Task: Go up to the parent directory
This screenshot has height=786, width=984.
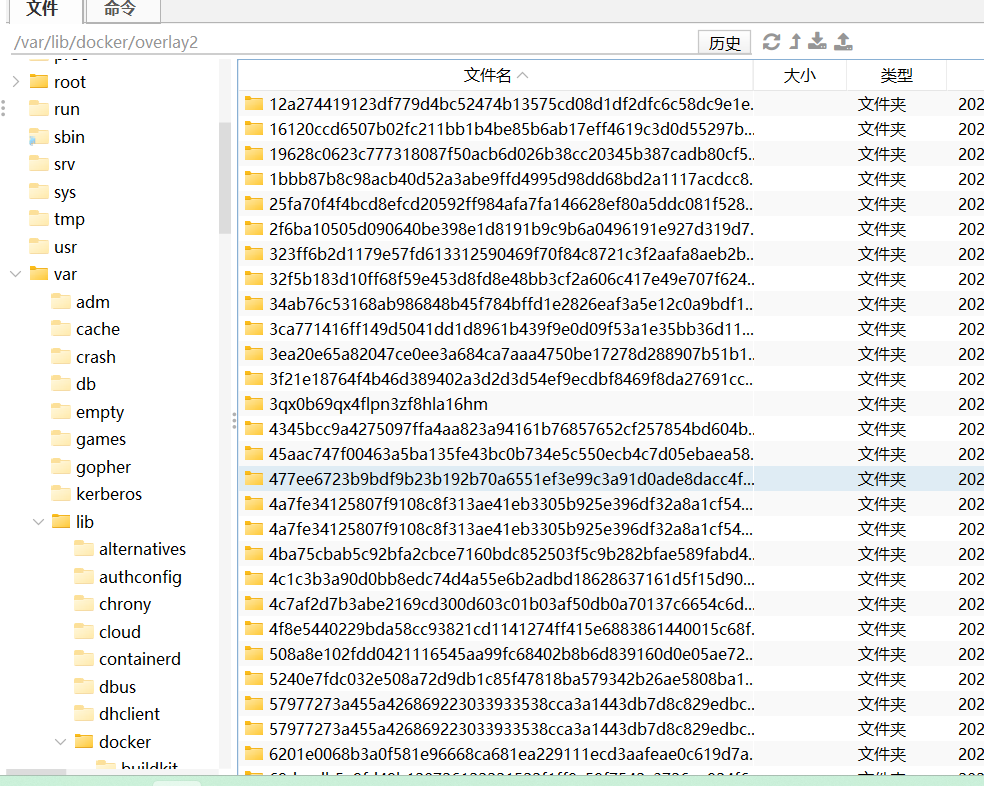Action: pos(795,42)
